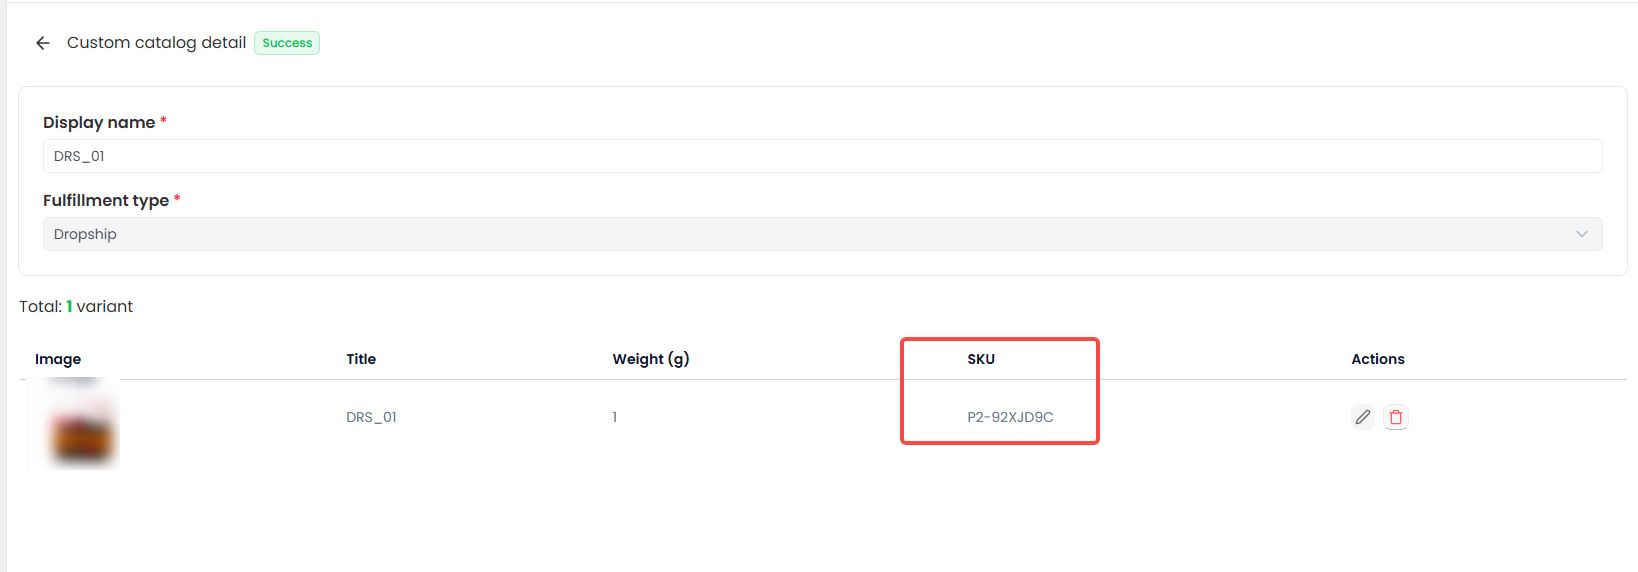Click the Actions column header
This screenshot has height=572, width=1638.
(x=1378, y=359)
